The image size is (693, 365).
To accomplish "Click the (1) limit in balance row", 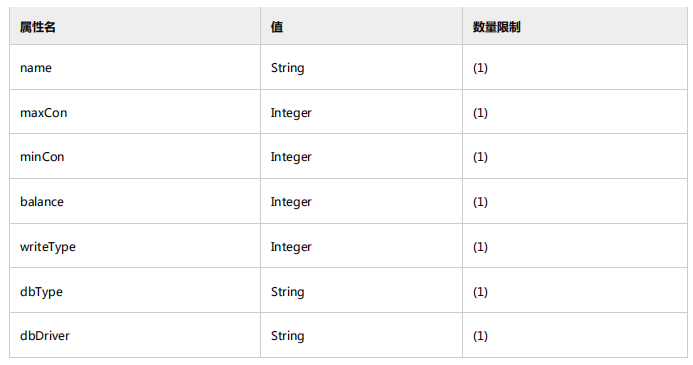I will [480, 202].
